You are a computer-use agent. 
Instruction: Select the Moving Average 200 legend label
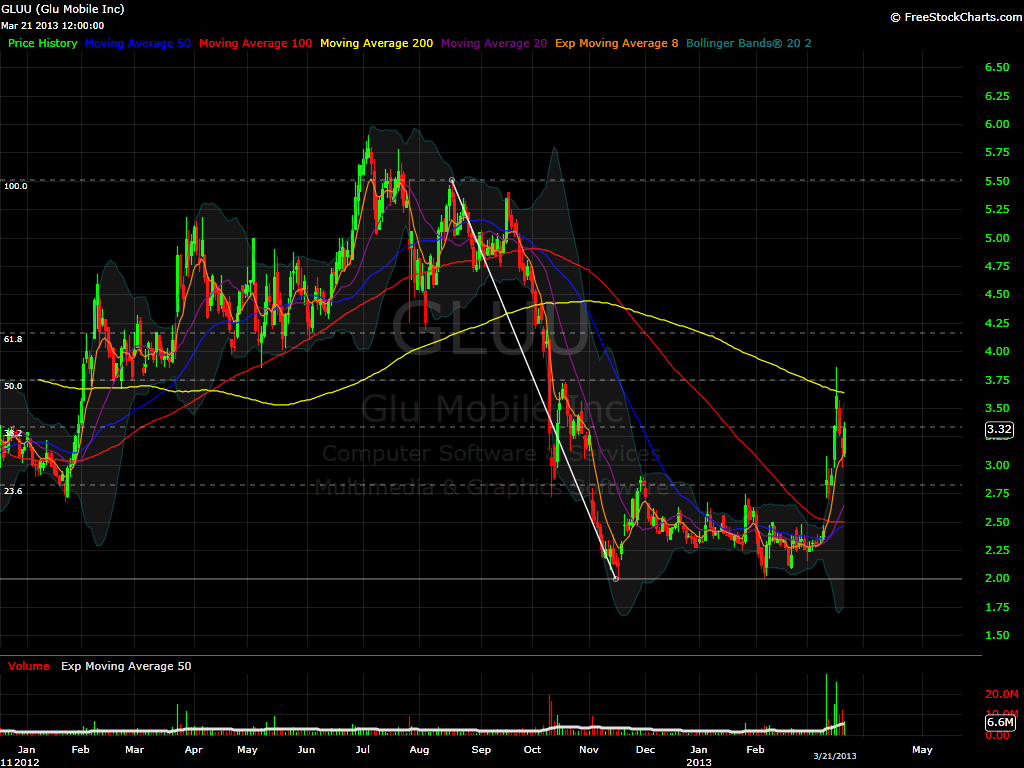click(376, 43)
